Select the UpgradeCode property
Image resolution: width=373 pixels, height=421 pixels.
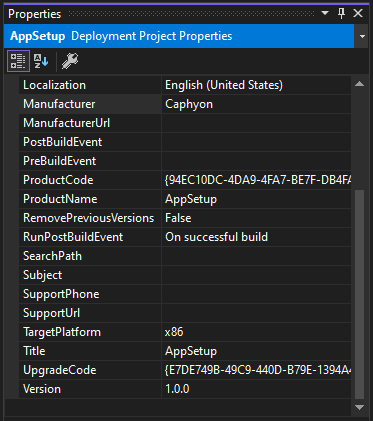click(90, 370)
